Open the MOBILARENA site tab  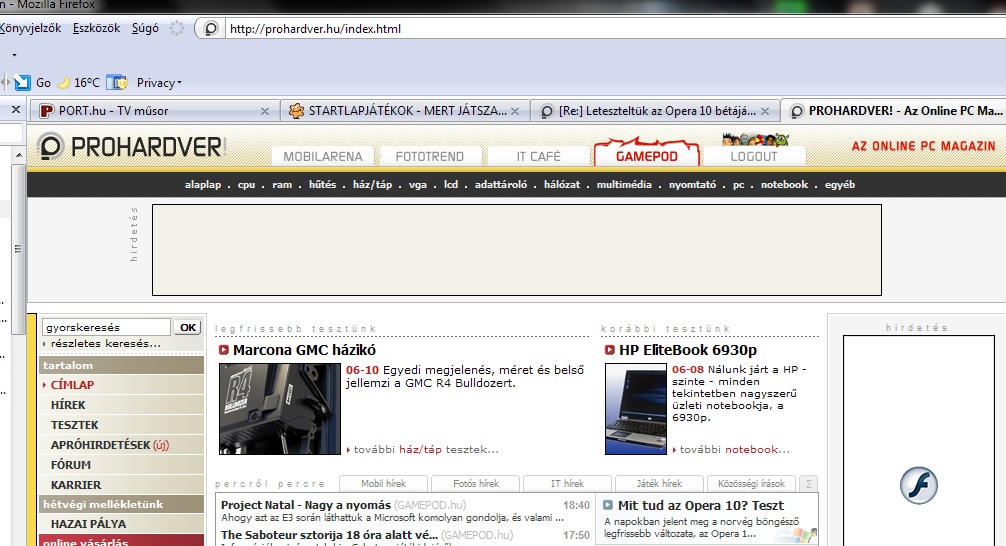[x=323, y=157]
